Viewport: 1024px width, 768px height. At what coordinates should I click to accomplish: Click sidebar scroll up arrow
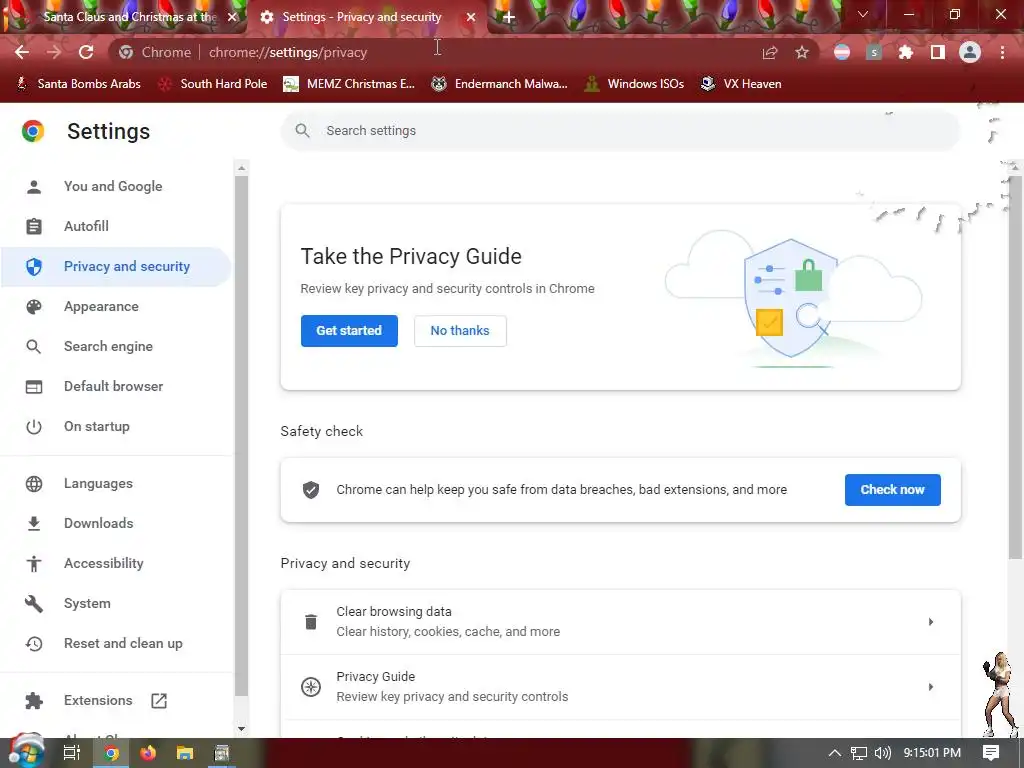242,168
